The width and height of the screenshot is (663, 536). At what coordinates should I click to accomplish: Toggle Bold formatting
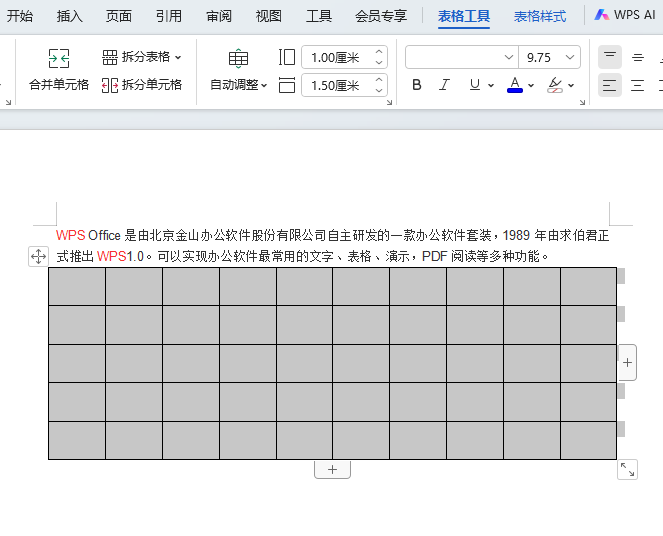click(416, 85)
